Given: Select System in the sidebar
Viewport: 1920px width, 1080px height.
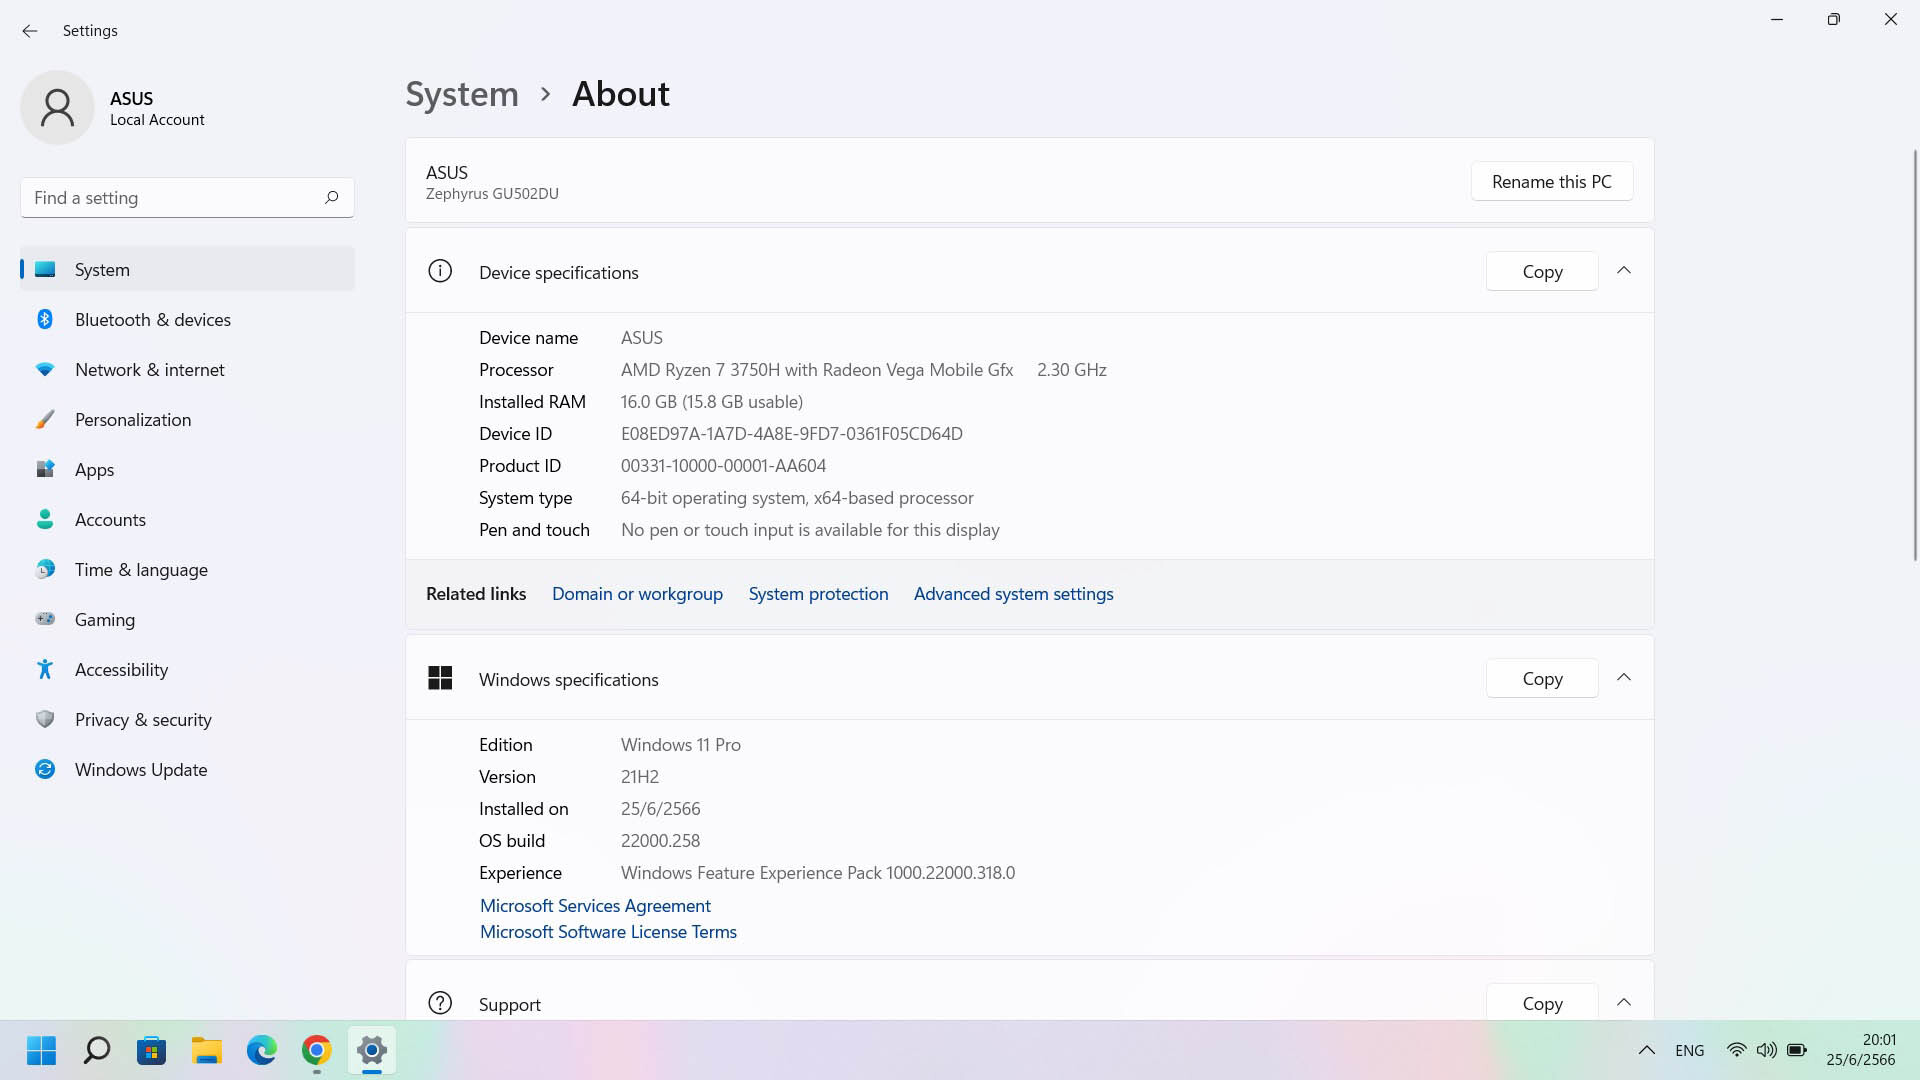Looking at the screenshot, I should [187, 269].
